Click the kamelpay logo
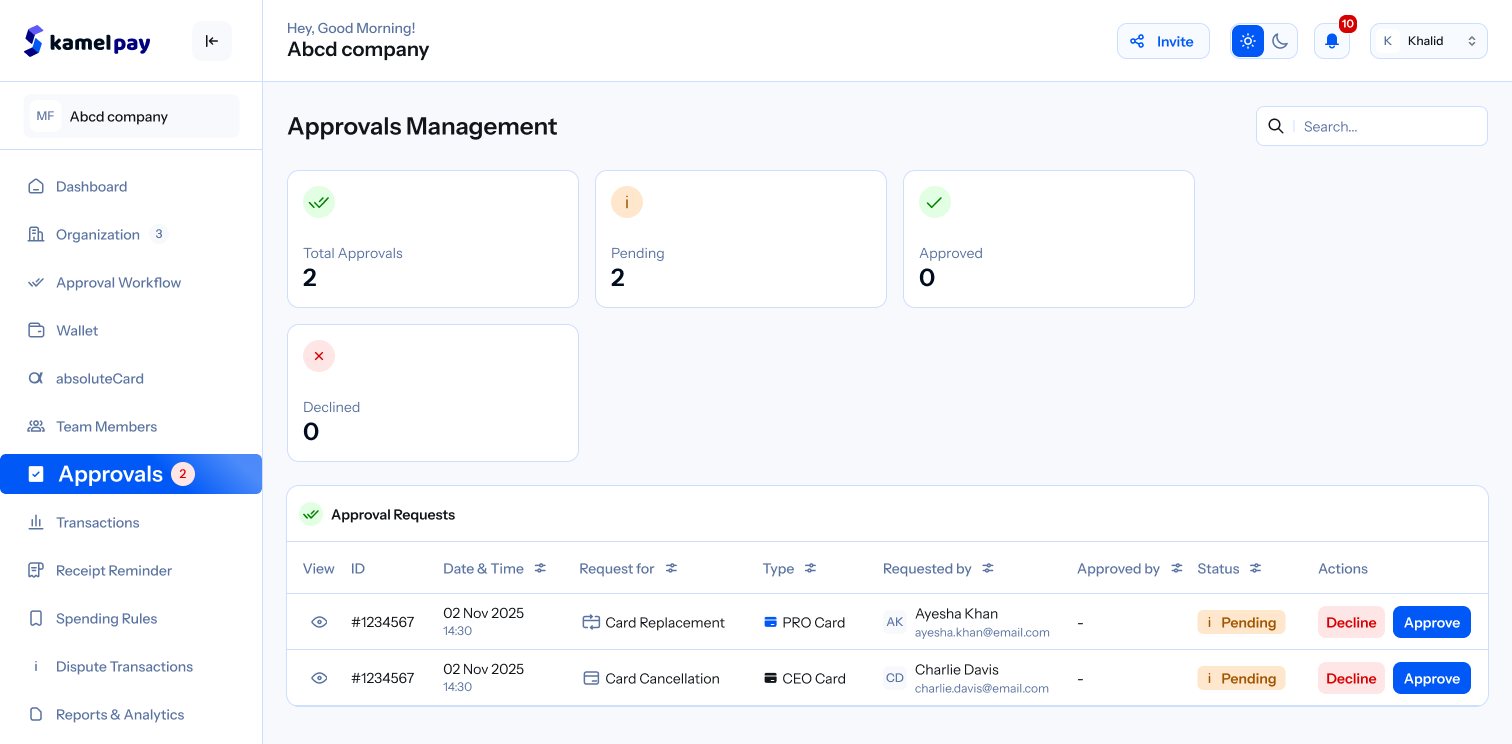This screenshot has height=744, width=1512. tap(88, 41)
